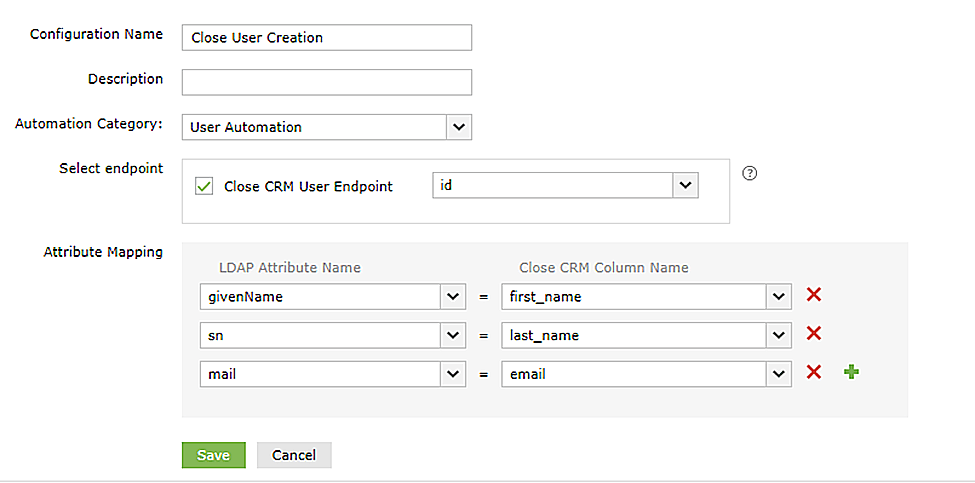
Task: Uncheck the Close CRM User Endpoint checkbox
Action: tap(204, 186)
